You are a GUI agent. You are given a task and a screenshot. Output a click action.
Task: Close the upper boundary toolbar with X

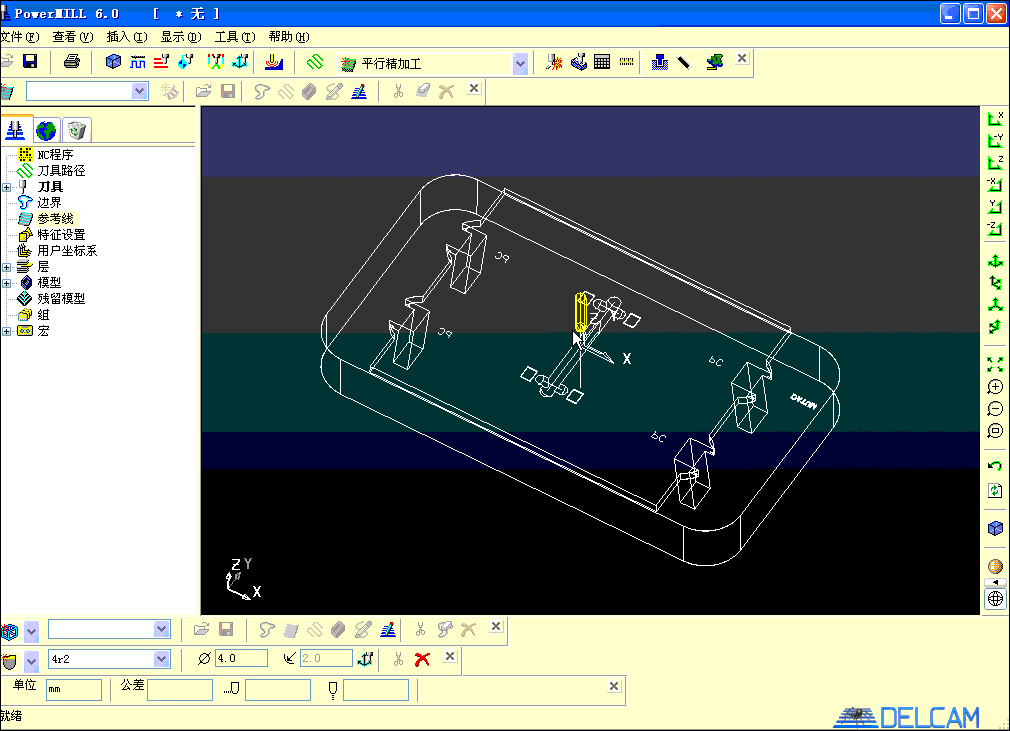[x=474, y=88]
